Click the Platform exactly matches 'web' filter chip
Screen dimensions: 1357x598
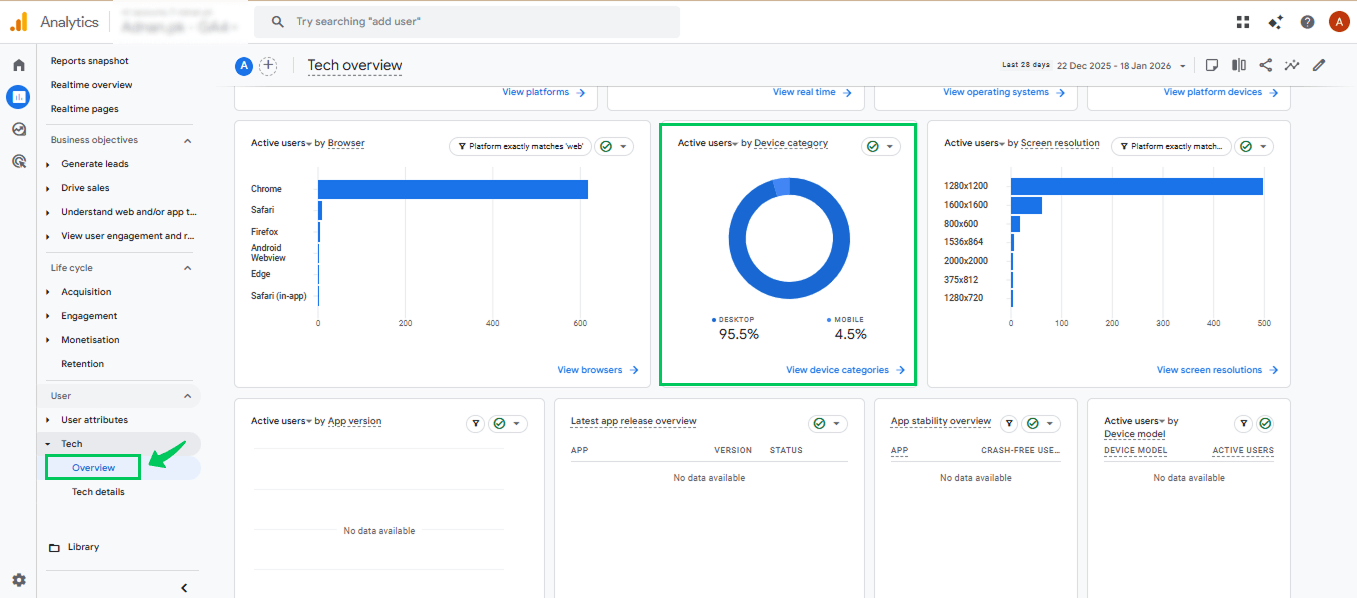click(520, 146)
